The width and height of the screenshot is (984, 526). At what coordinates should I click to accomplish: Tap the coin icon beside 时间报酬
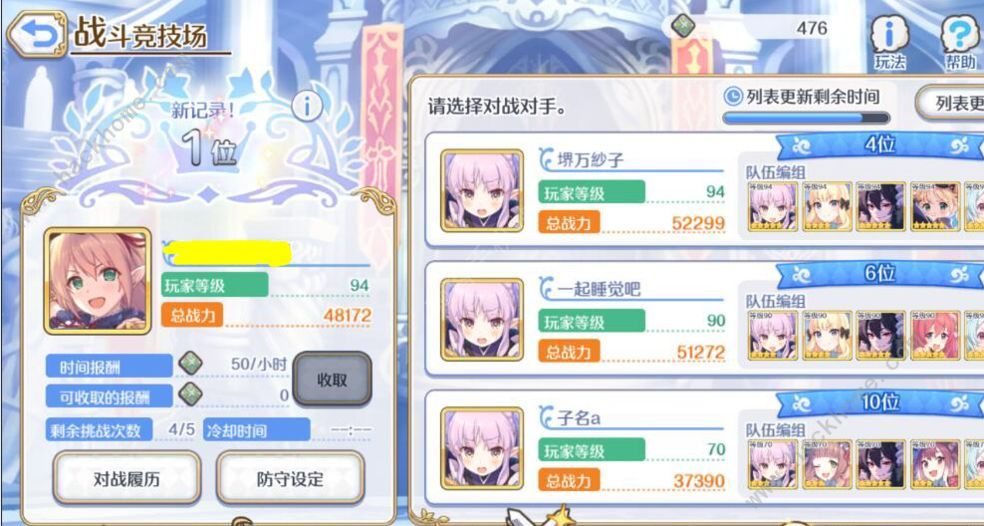pyautogui.click(x=190, y=363)
